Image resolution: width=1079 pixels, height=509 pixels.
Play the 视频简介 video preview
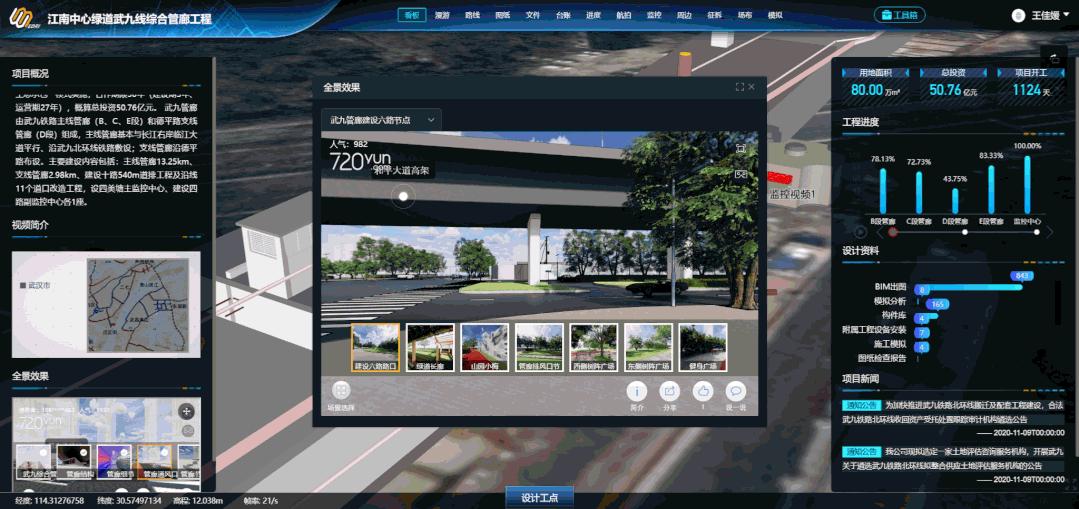pos(106,304)
